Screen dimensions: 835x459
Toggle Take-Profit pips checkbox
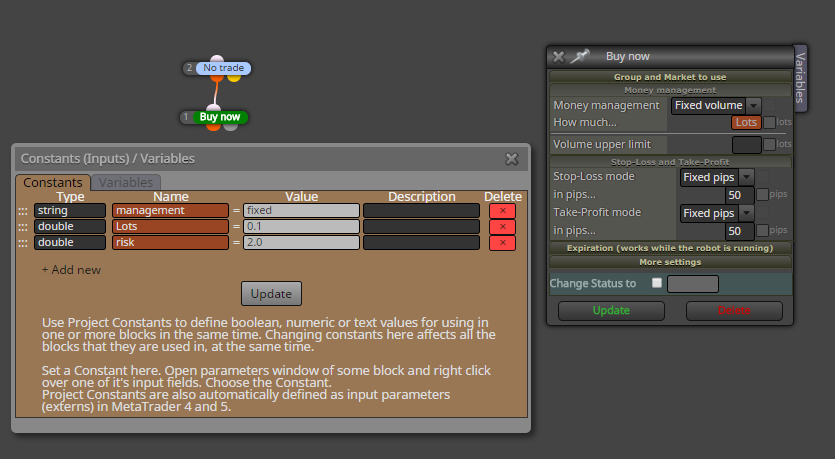pos(762,231)
